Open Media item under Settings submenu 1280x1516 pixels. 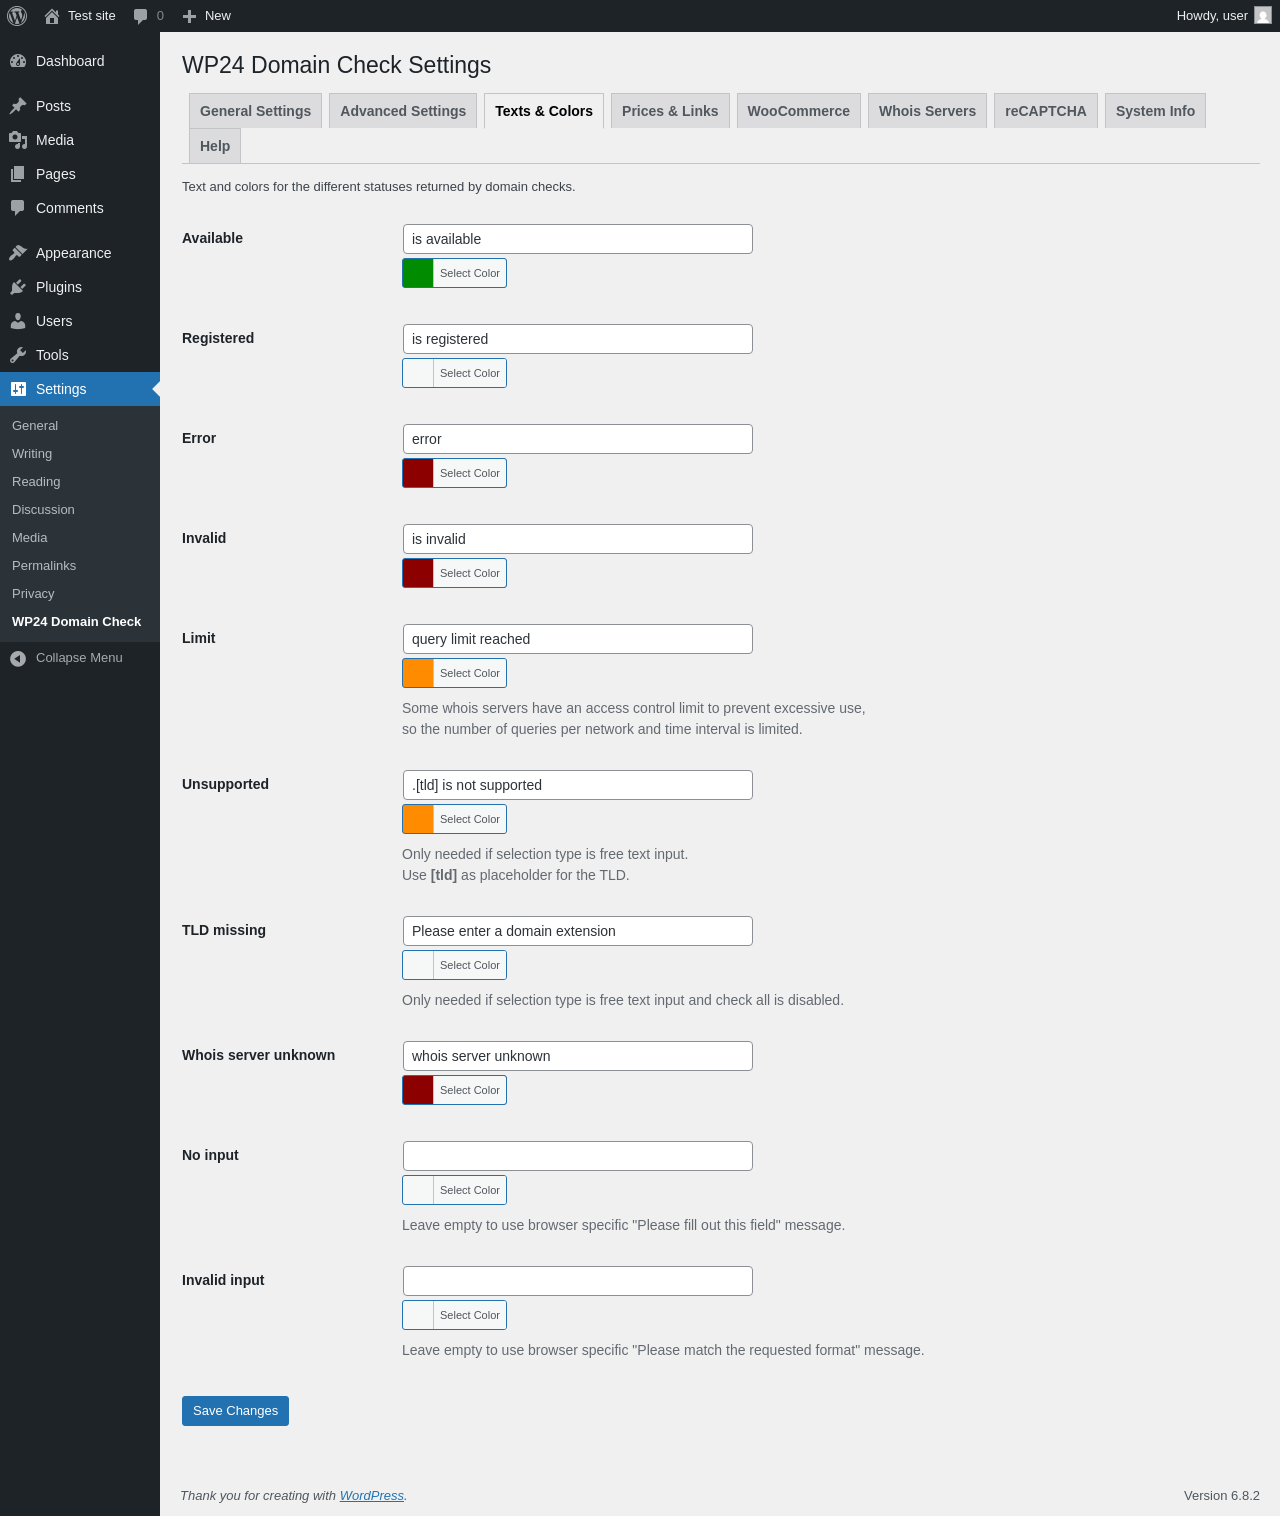(80, 538)
